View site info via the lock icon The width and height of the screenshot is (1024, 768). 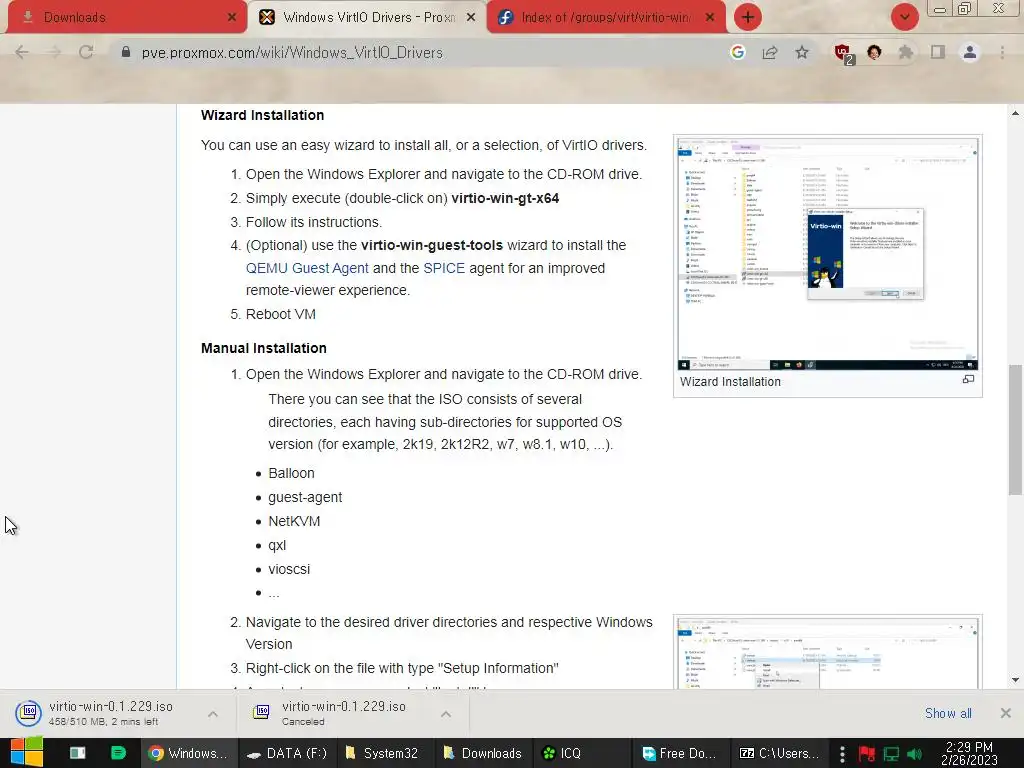tap(126, 52)
